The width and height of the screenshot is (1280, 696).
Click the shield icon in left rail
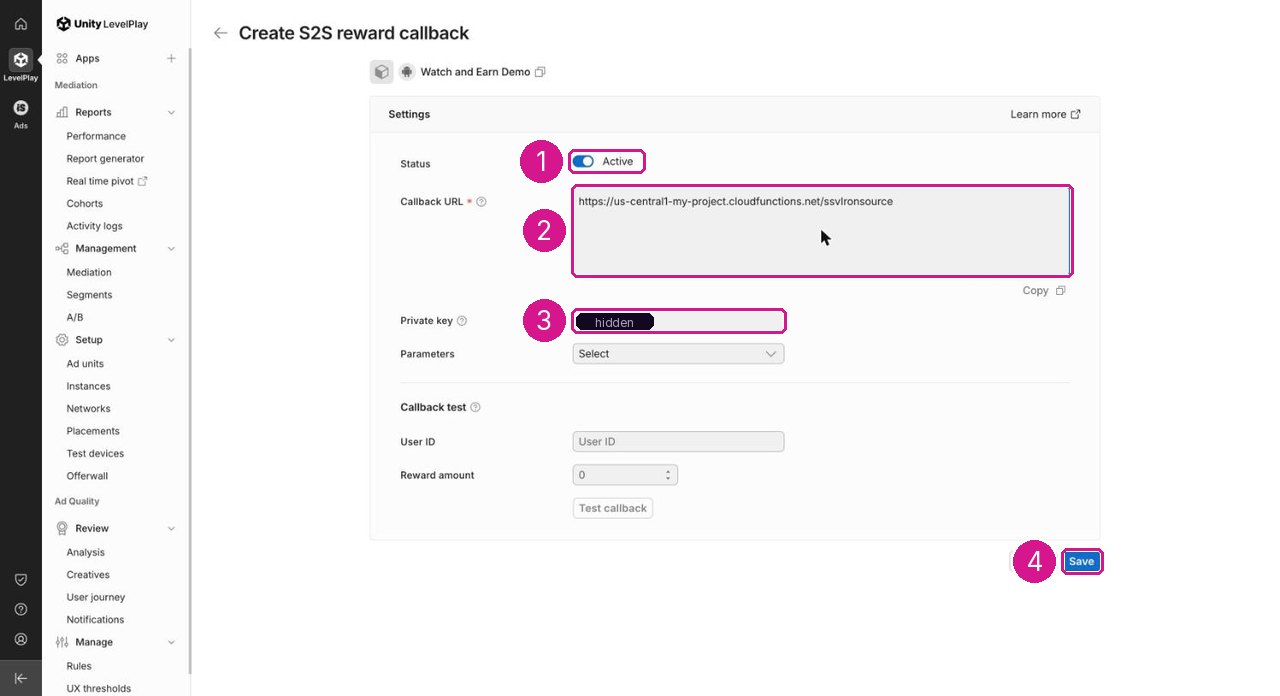click(x=20, y=579)
